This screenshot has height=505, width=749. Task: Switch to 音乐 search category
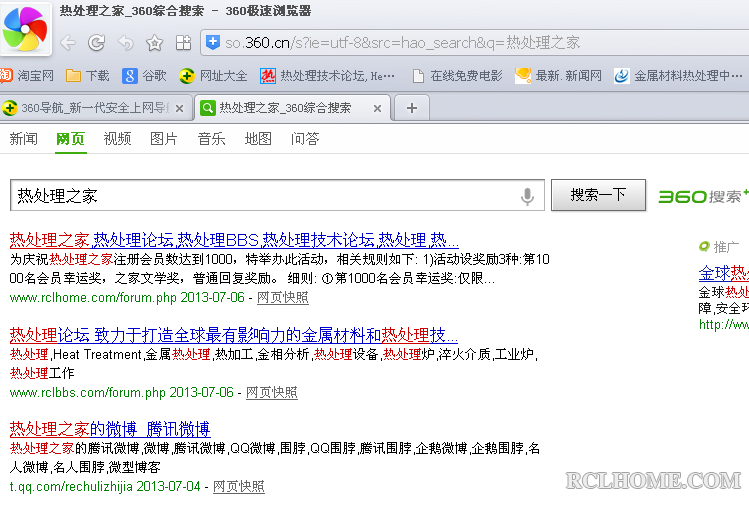[211, 139]
